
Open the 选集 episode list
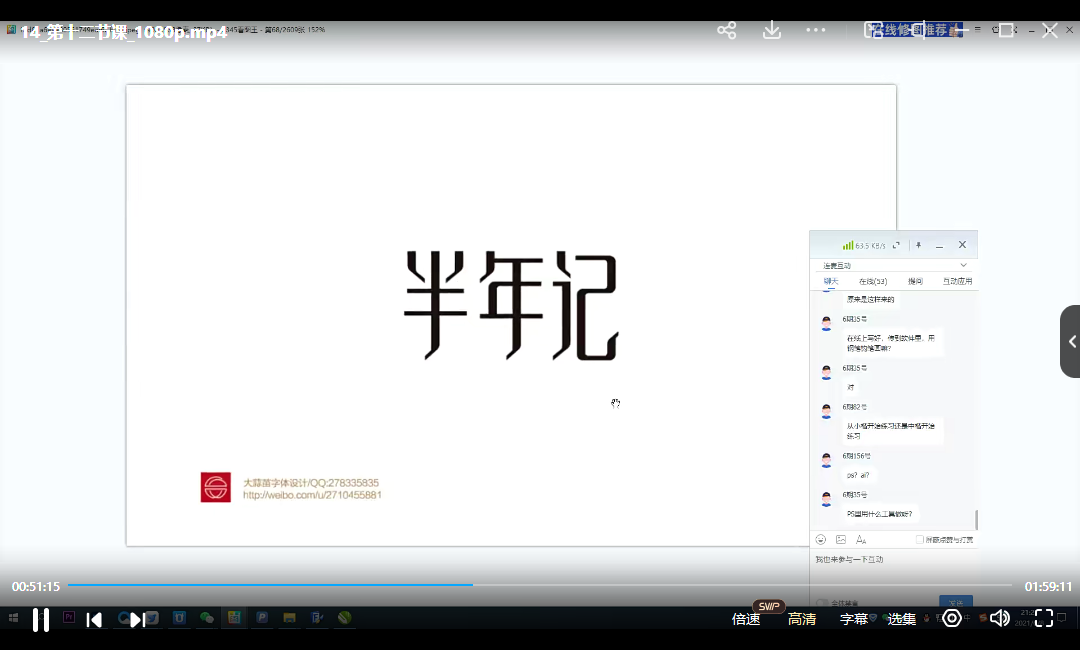click(x=902, y=619)
